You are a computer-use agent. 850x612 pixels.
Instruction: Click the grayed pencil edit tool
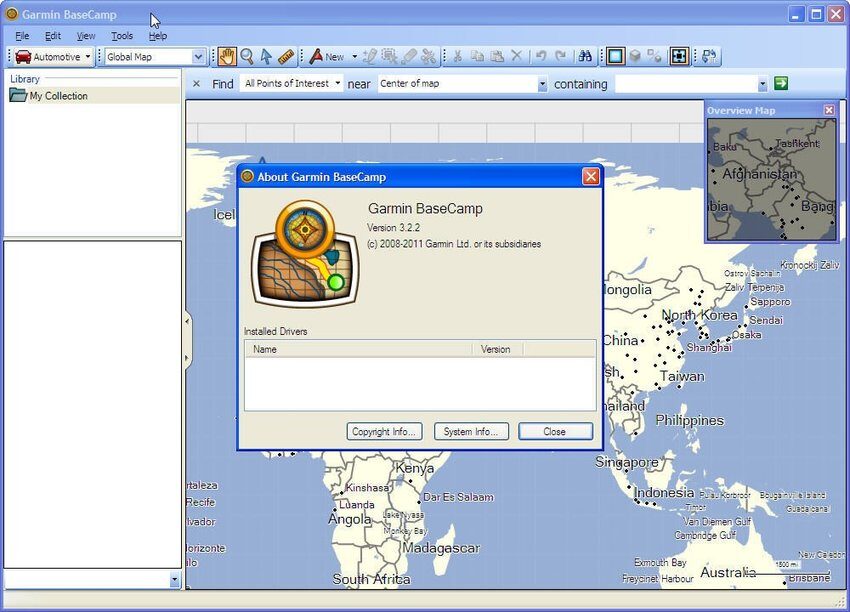[x=370, y=56]
